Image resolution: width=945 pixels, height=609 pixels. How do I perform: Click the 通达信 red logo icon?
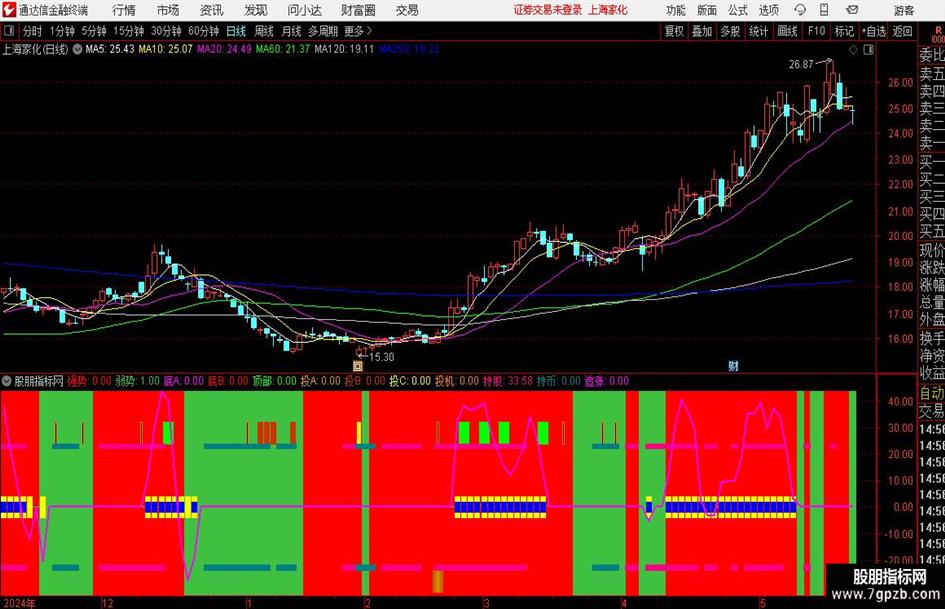[9, 10]
